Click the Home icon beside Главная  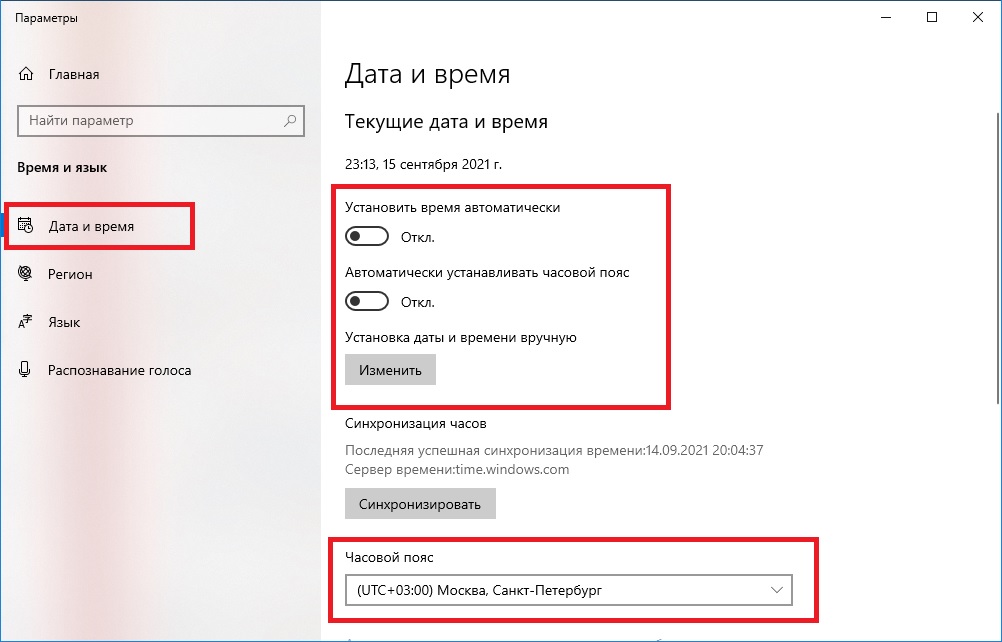pos(26,74)
